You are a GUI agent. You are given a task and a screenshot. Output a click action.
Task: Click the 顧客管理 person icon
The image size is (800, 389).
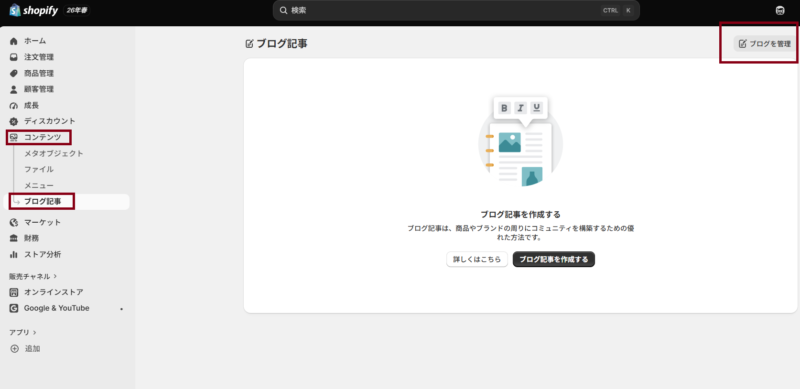(14, 89)
